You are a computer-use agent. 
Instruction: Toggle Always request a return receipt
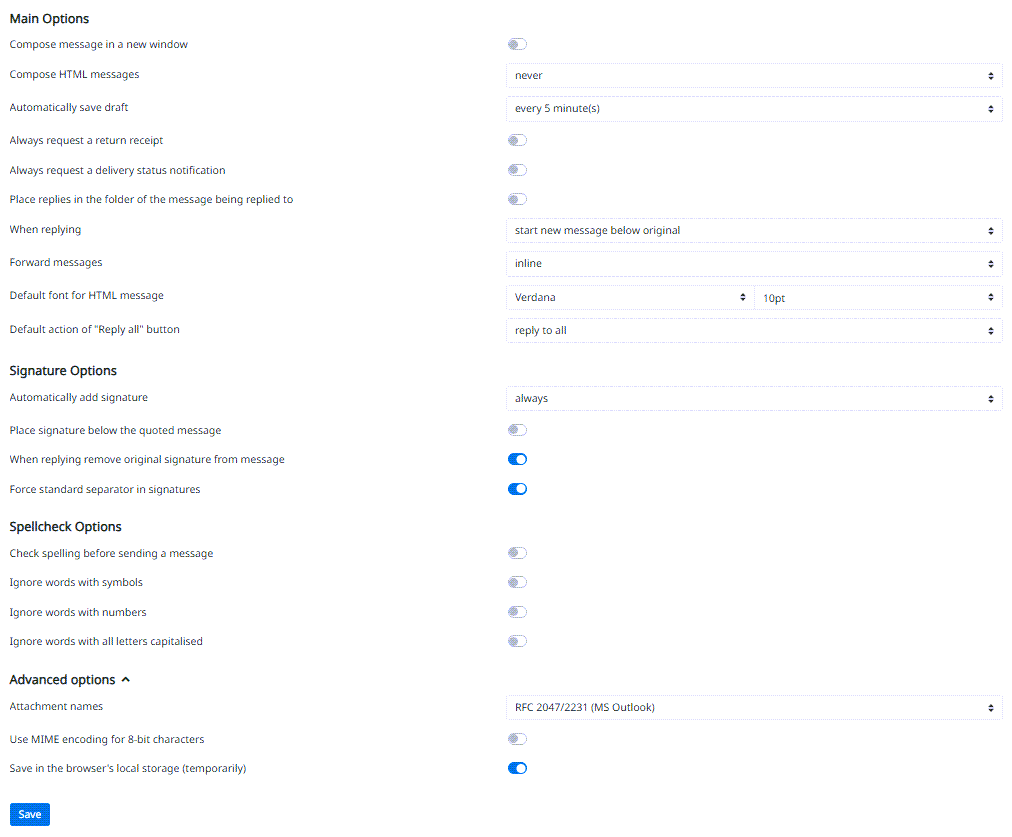(x=517, y=140)
